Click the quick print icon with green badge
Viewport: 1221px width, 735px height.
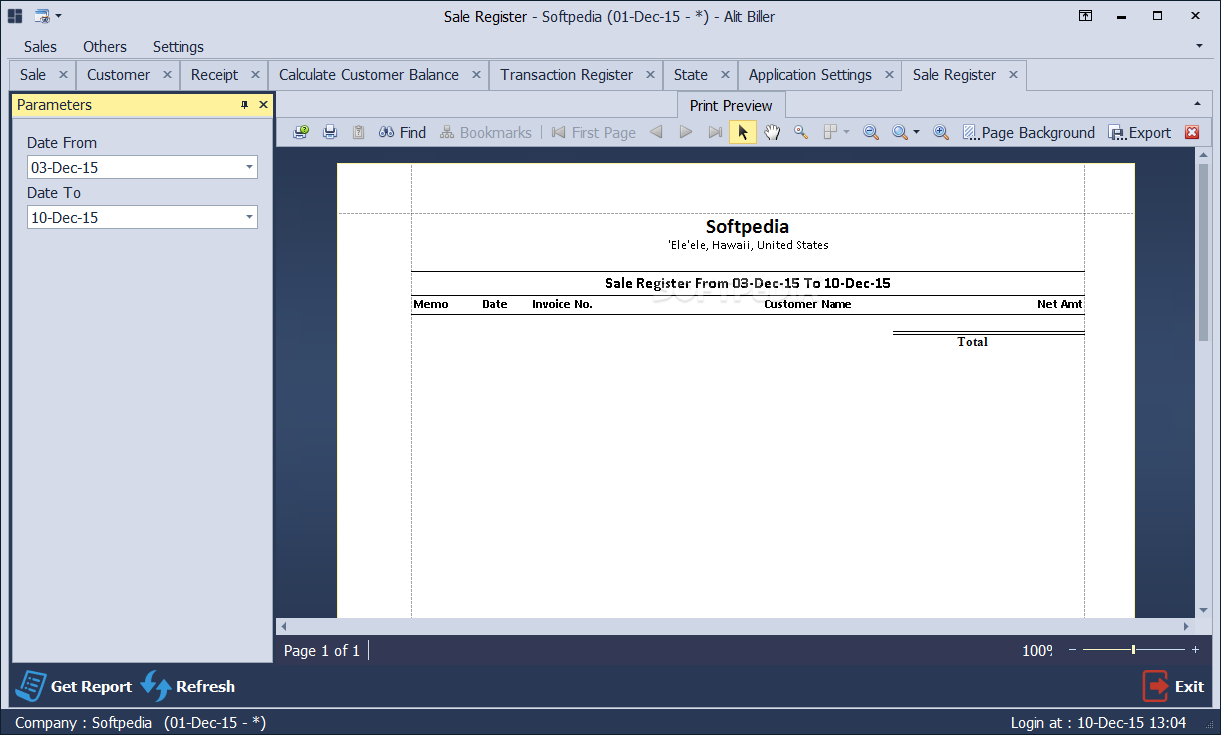point(300,132)
